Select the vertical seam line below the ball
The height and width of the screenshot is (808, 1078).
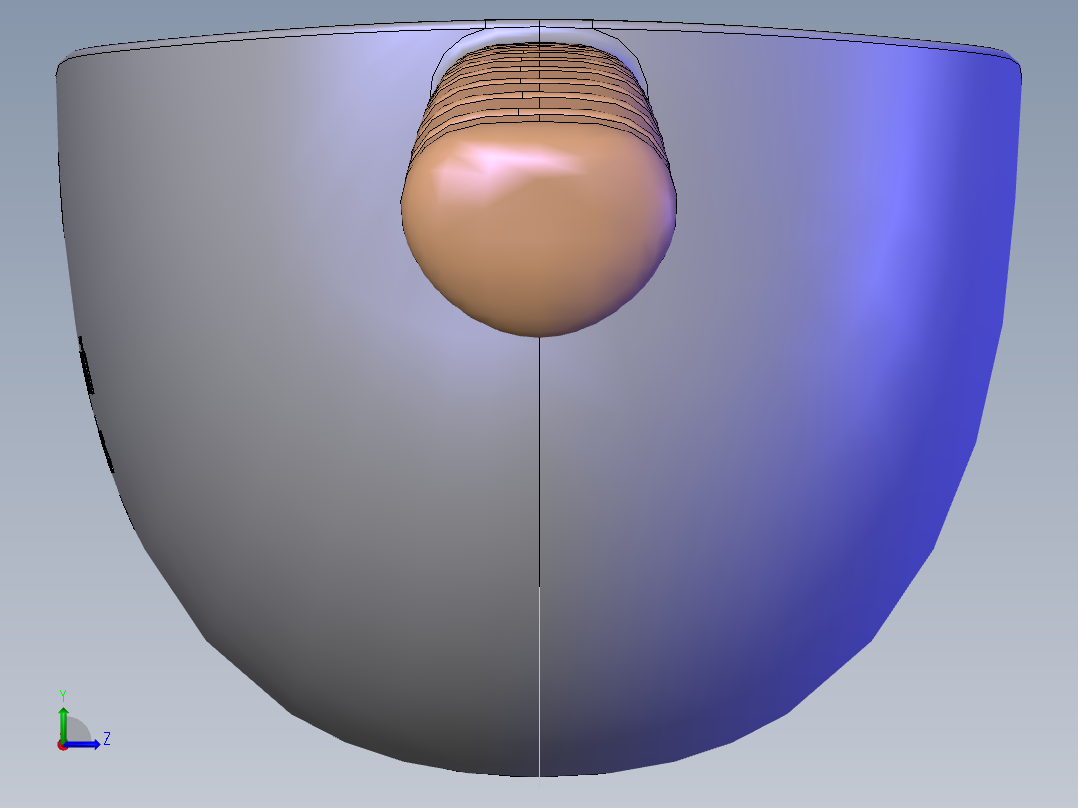(539, 557)
